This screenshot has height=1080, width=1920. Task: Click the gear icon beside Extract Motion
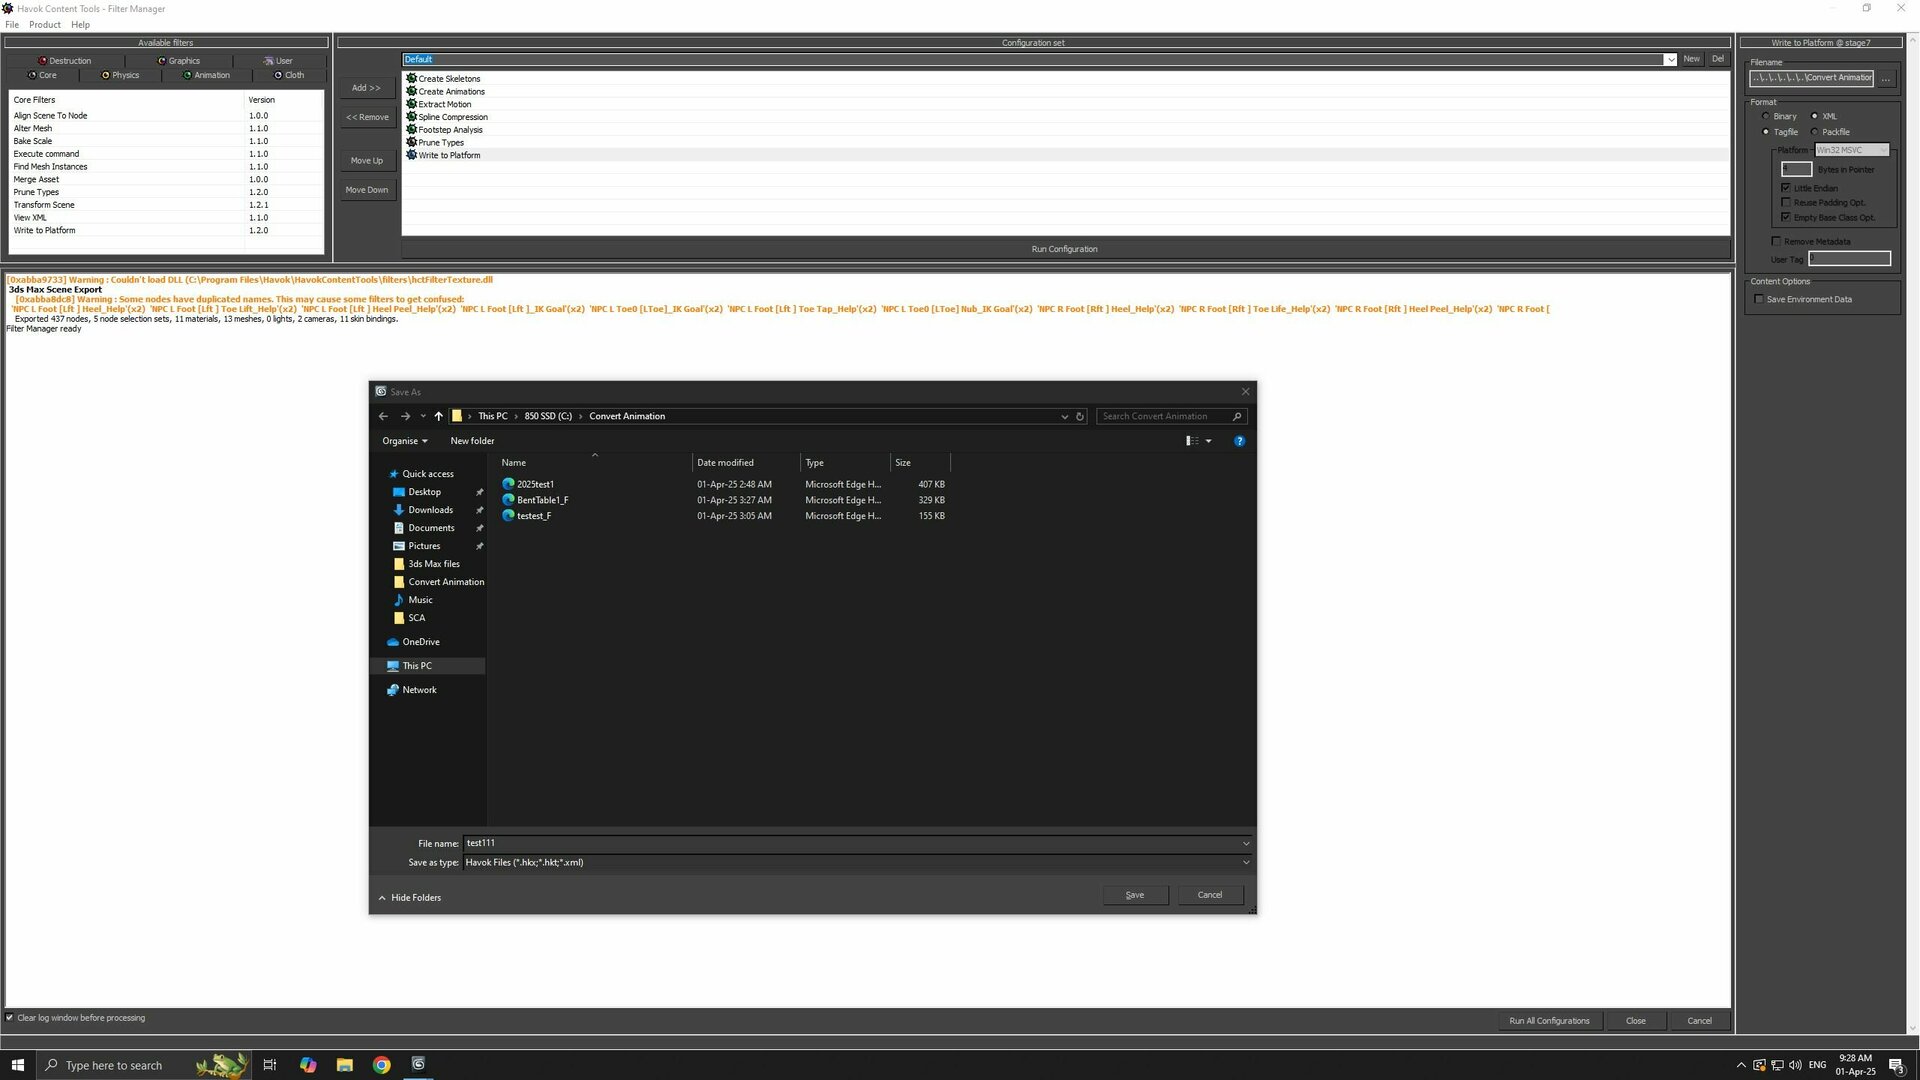411,104
